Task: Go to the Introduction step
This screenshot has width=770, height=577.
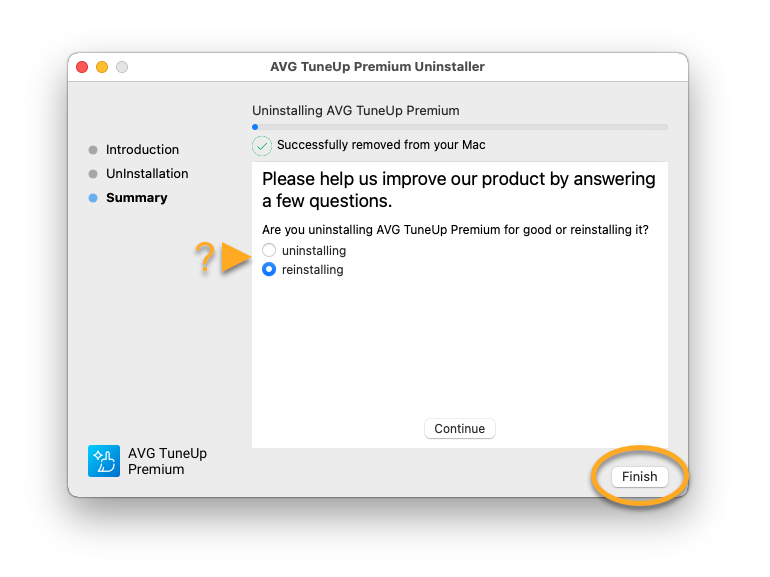Action: (142, 150)
